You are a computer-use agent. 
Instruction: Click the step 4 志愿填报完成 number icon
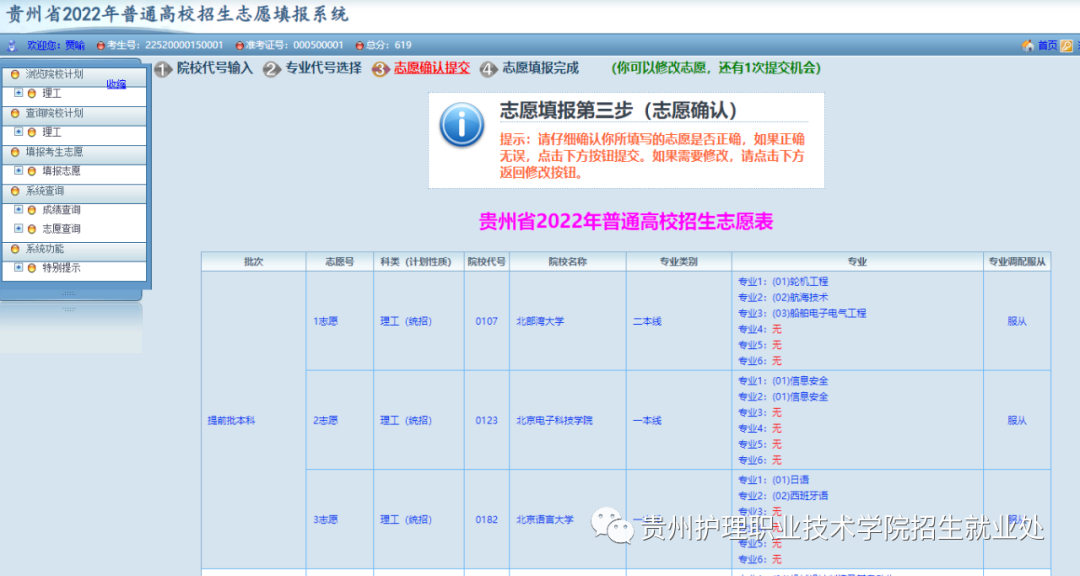[488, 69]
